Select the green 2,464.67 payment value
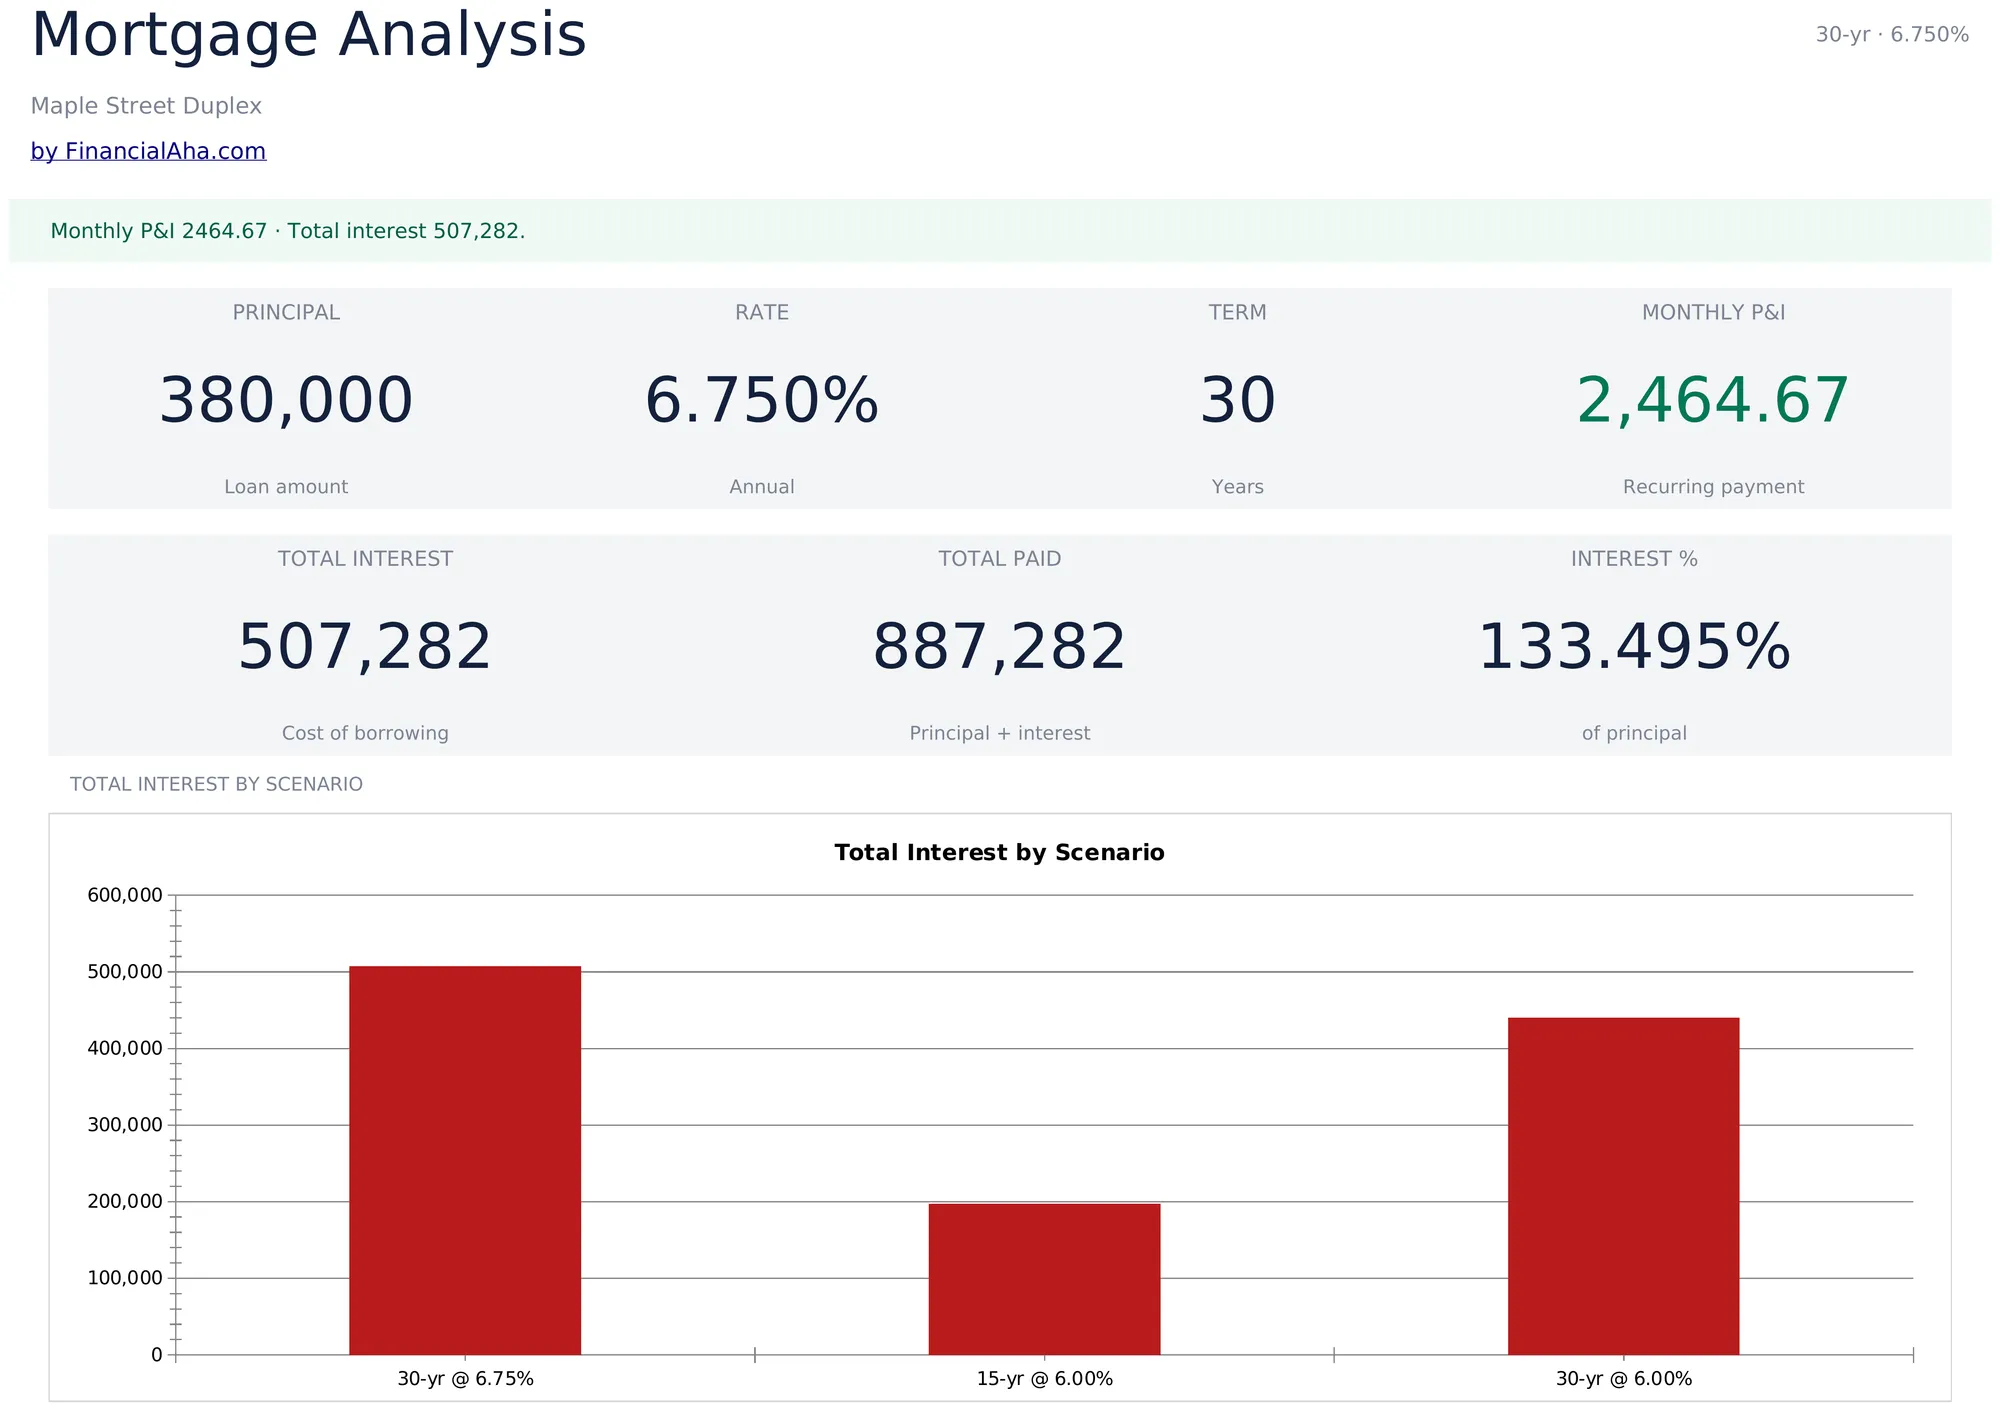The width and height of the screenshot is (2000, 1411). 1713,400
